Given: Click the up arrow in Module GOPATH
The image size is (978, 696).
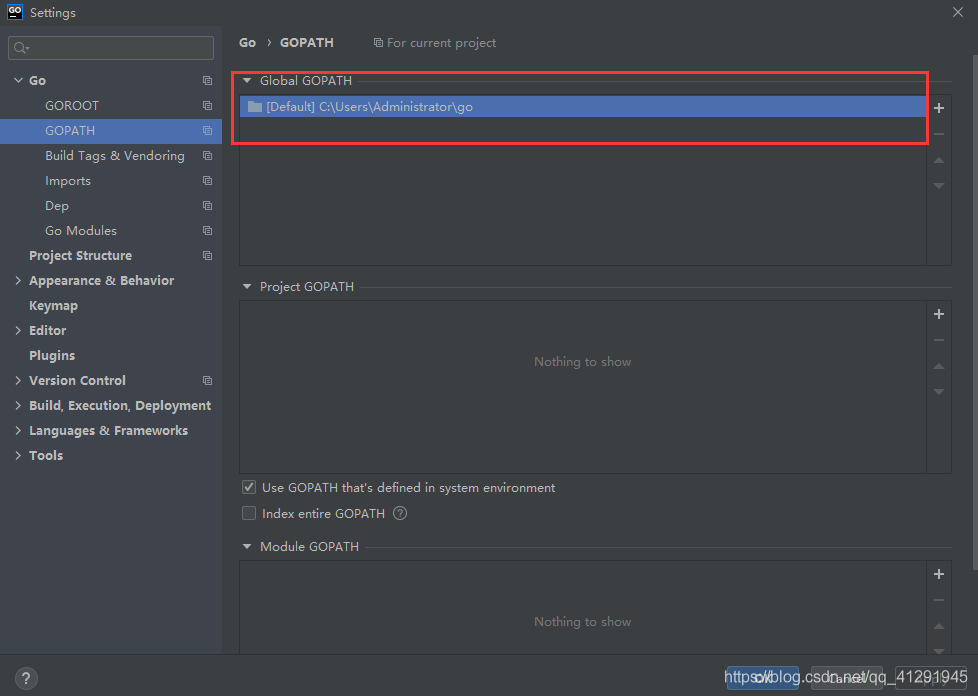Looking at the screenshot, I should (939, 626).
